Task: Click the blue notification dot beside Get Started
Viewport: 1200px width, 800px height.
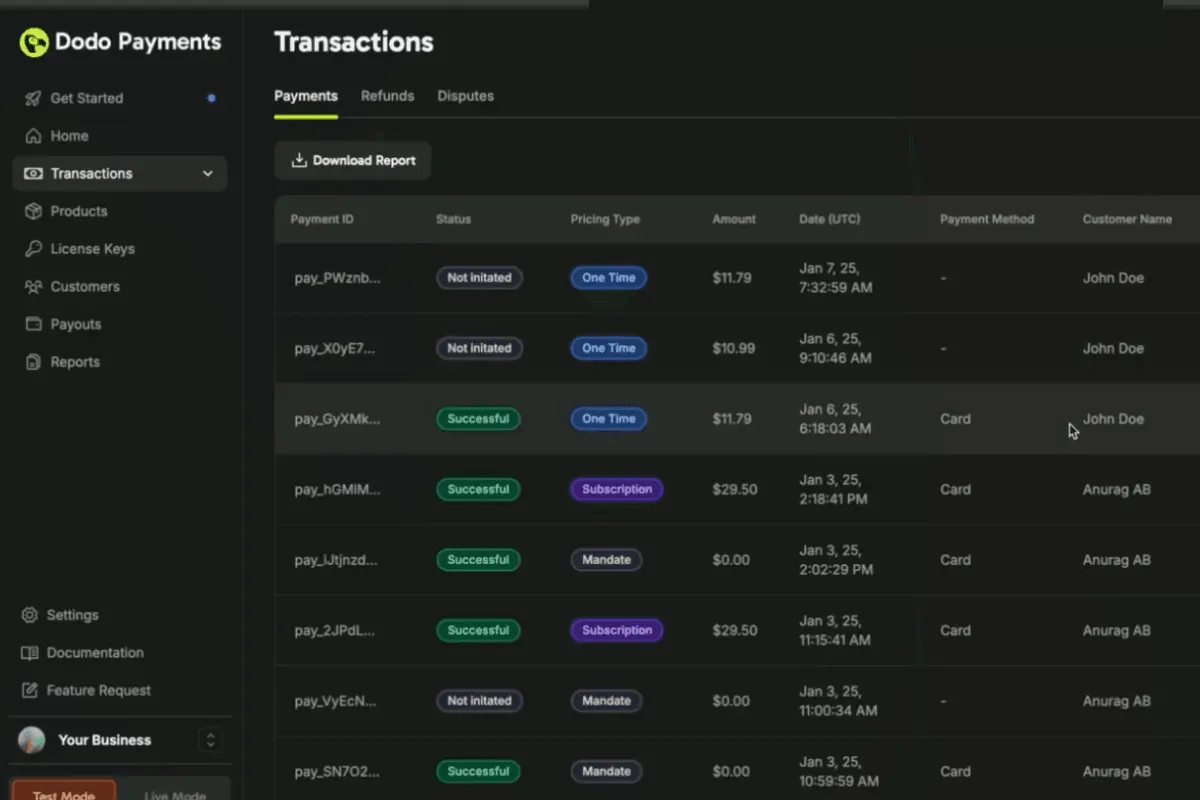Action: click(x=211, y=98)
